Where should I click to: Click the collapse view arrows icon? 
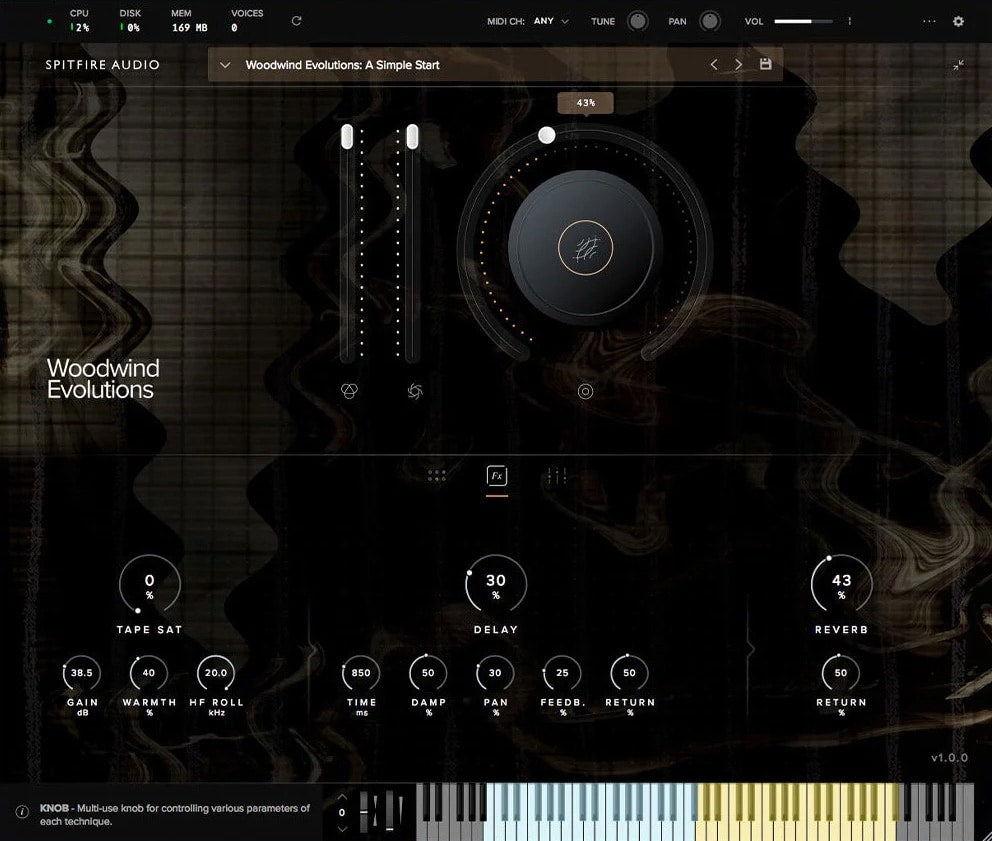click(958, 65)
